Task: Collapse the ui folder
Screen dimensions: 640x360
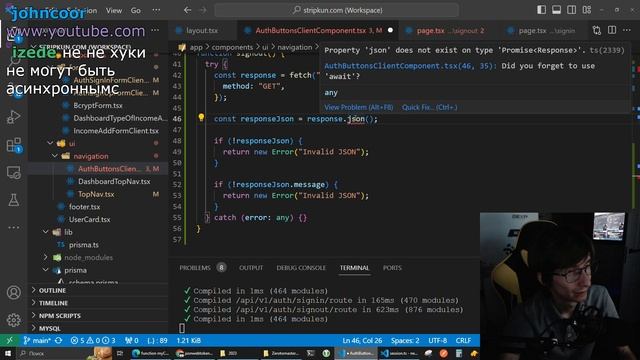Action: click(50, 143)
